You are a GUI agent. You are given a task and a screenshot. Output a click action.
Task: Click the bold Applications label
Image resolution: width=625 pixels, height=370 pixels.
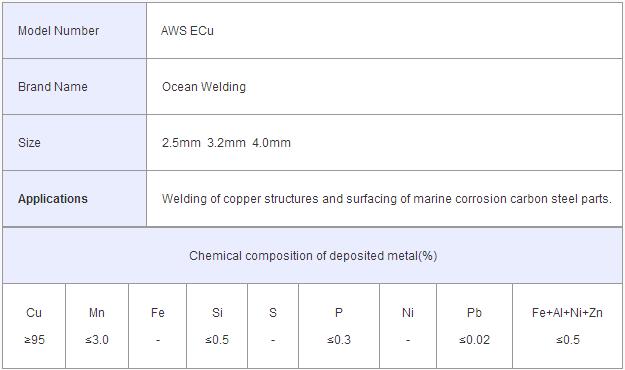pyautogui.click(x=53, y=199)
